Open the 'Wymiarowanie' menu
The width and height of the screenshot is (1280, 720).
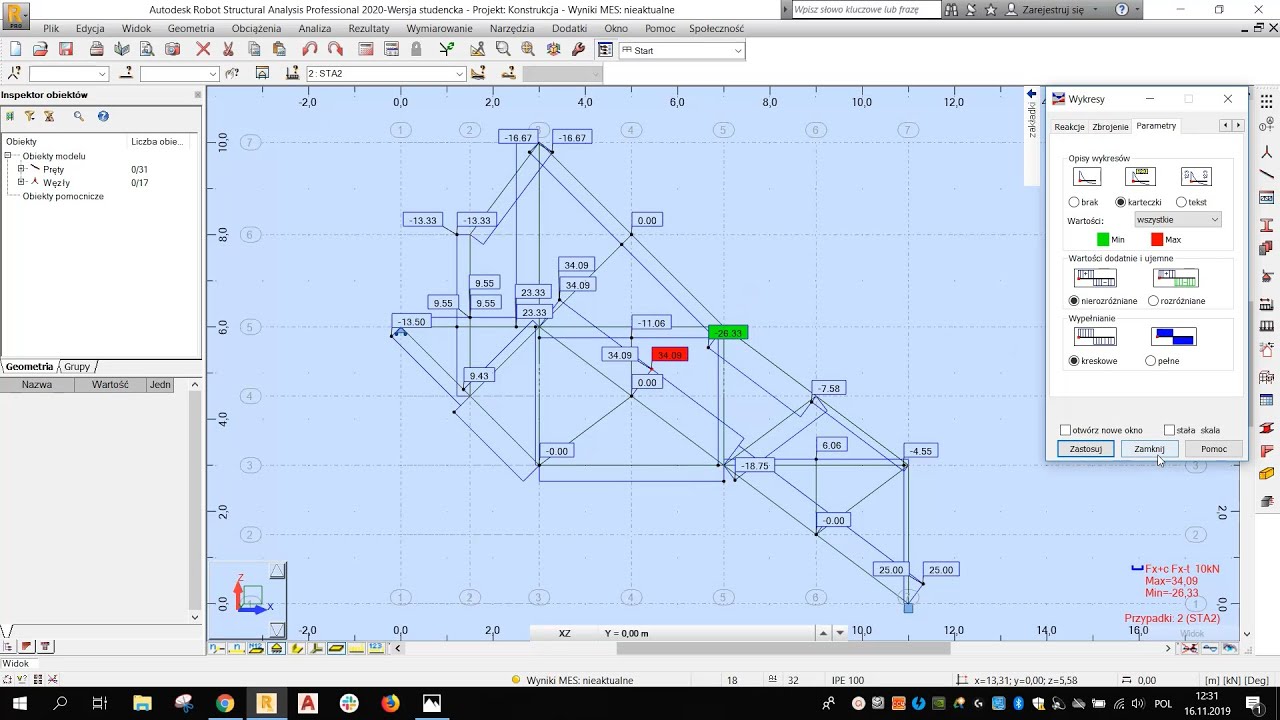click(x=439, y=29)
